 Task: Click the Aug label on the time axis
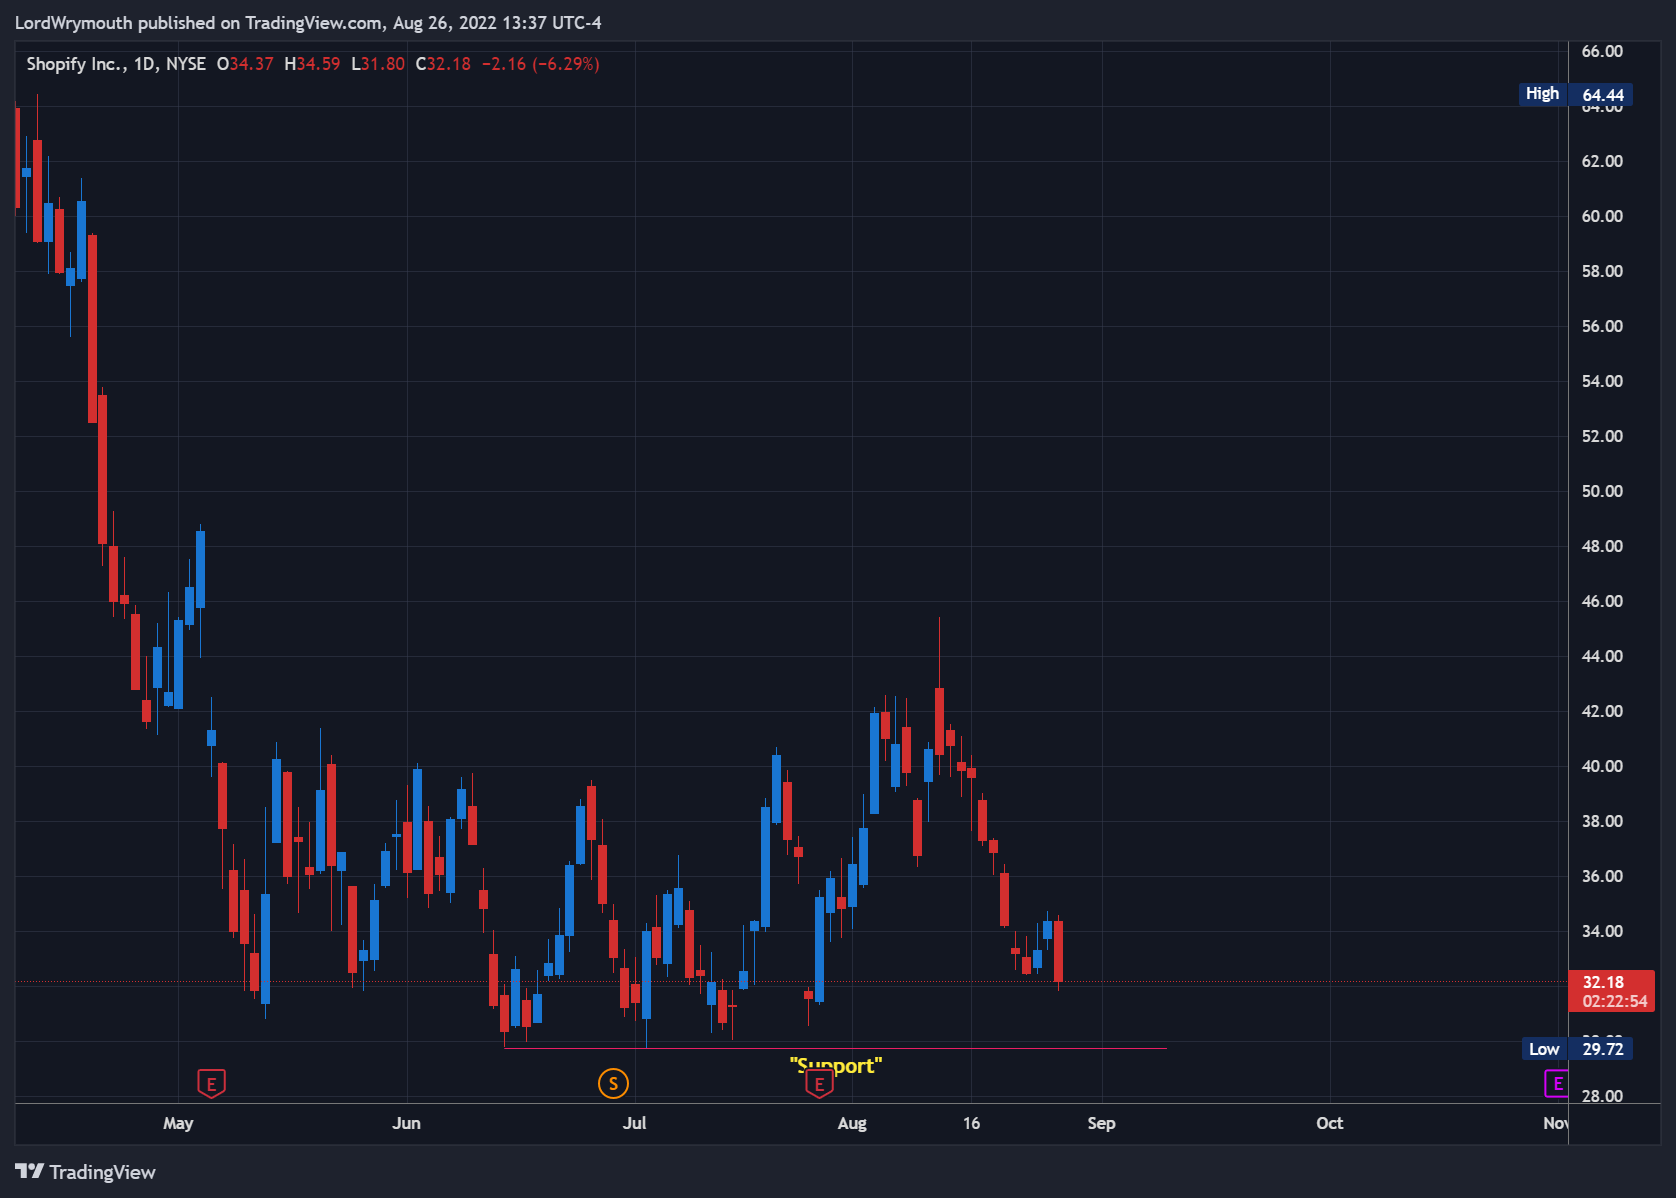tap(852, 1123)
